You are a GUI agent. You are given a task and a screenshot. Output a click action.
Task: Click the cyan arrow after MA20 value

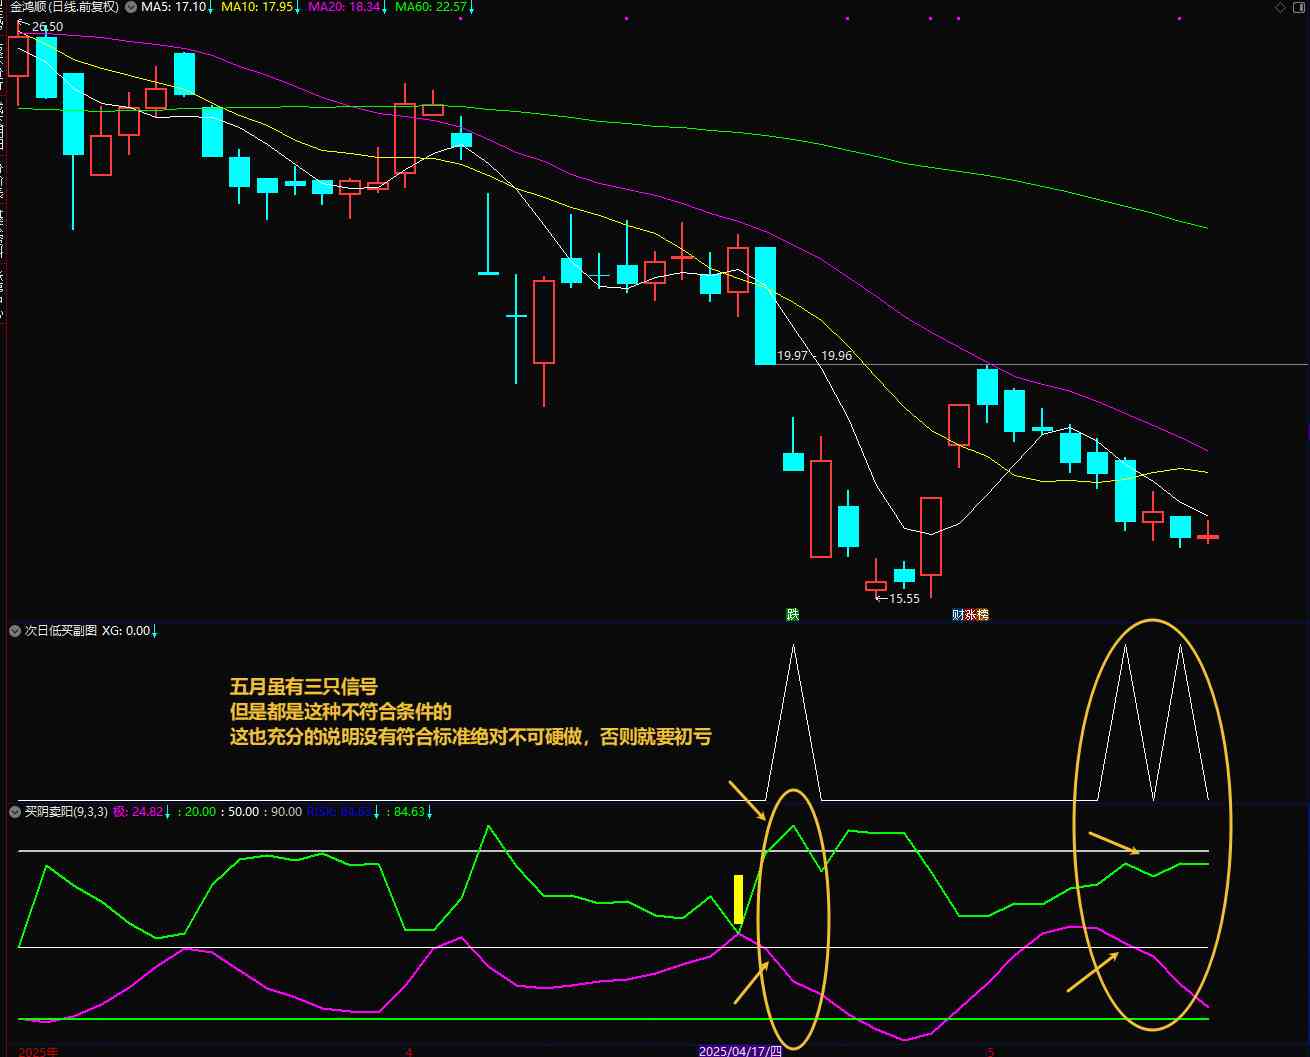[x=385, y=8]
